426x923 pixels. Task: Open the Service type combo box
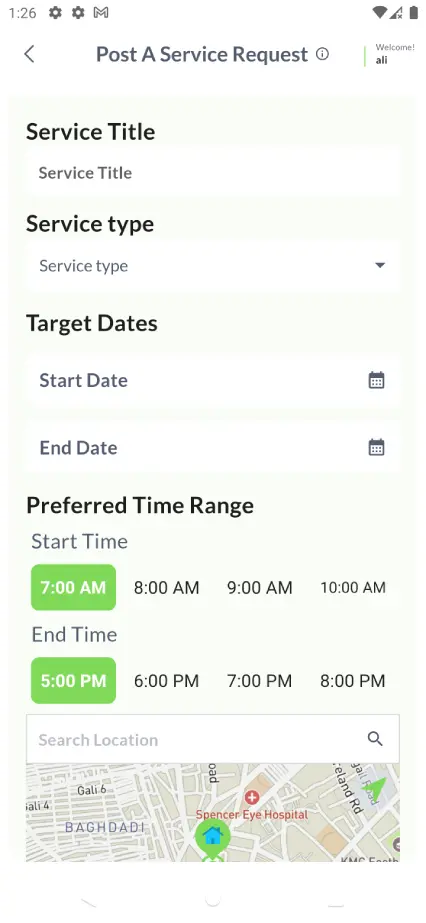click(x=212, y=266)
